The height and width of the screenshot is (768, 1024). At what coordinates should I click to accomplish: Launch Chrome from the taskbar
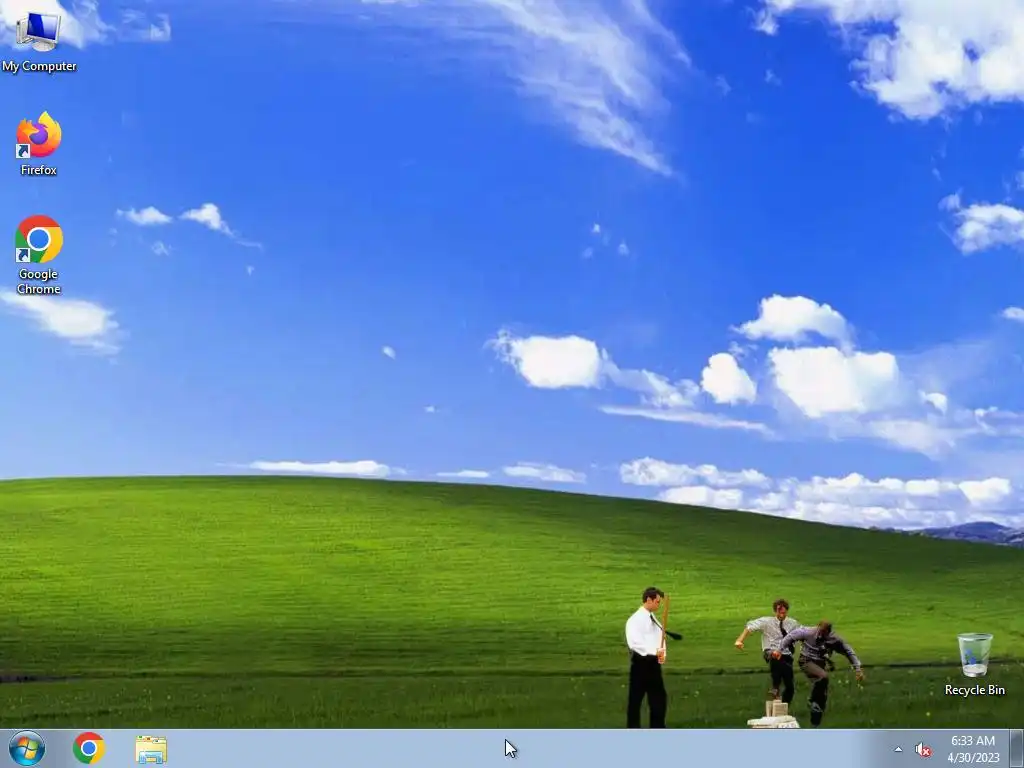click(x=89, y=748)
